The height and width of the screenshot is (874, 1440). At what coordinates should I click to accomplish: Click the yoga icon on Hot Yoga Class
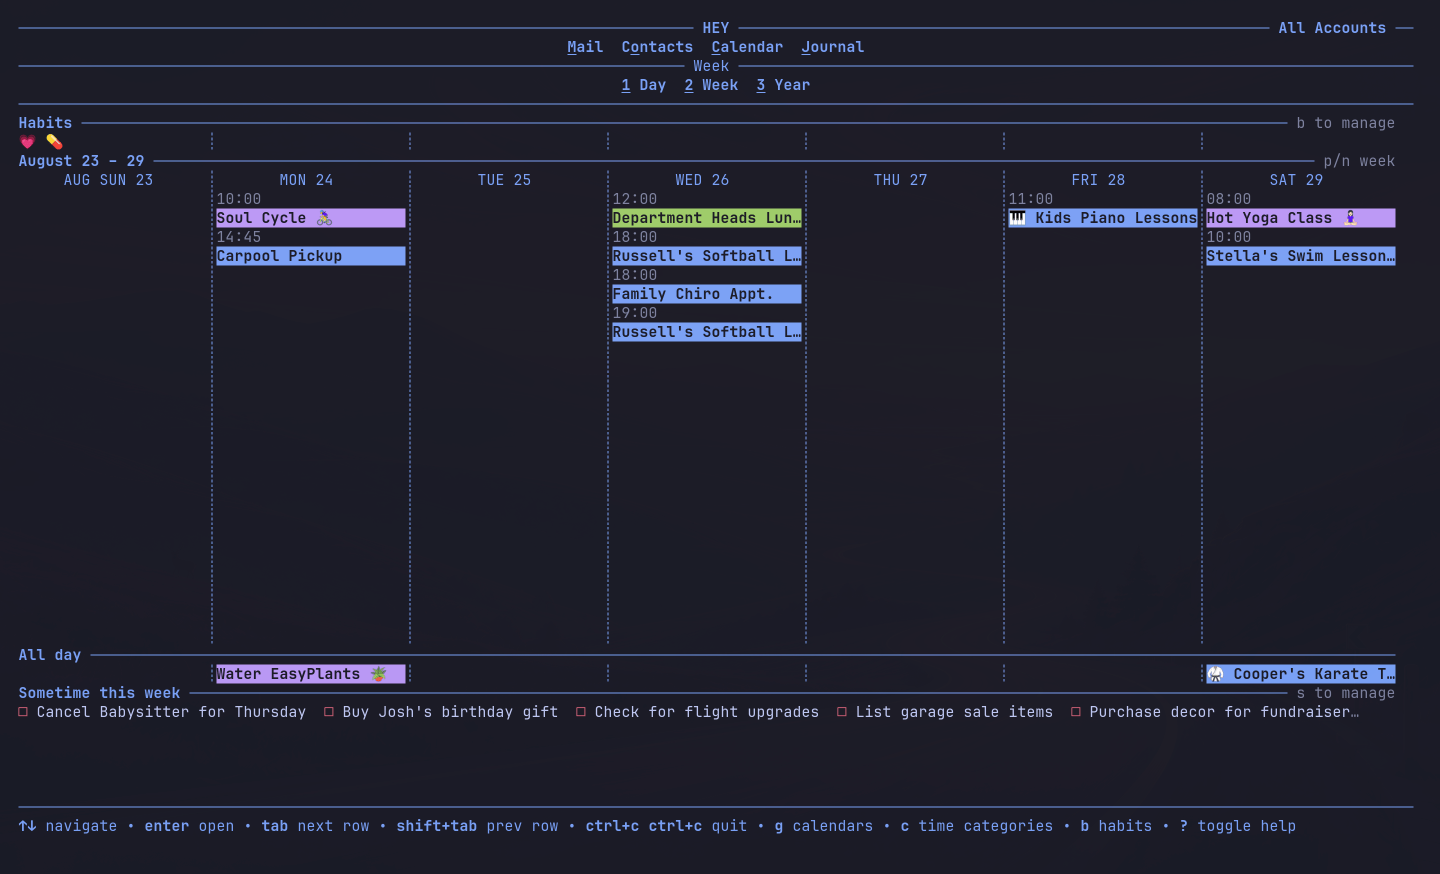pyautogui.click(x=1350, y=218)
